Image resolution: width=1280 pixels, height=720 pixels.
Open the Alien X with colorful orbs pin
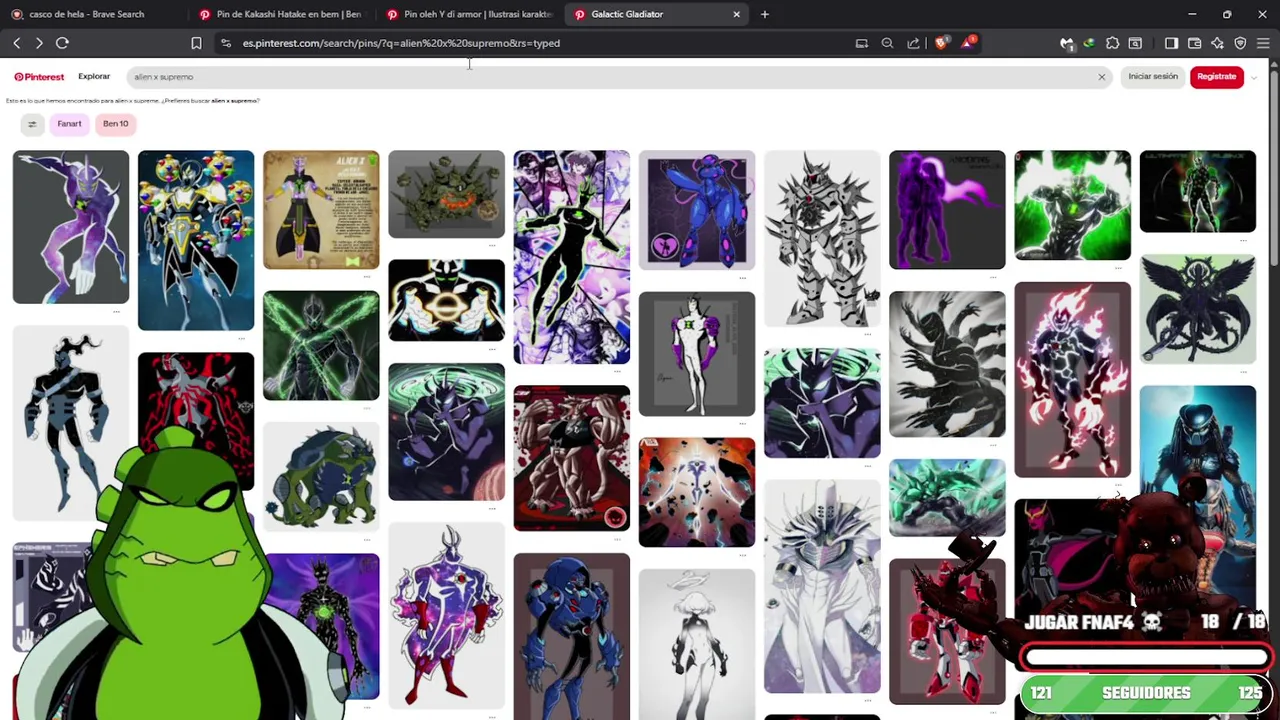[x=196, y=241]
